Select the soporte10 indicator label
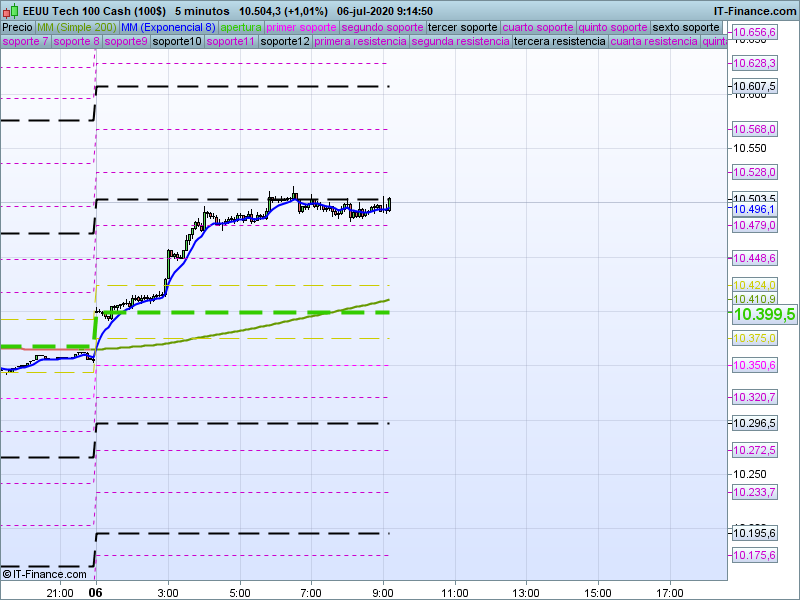Viewport: 800px width, 600px height. pos(176,42)
